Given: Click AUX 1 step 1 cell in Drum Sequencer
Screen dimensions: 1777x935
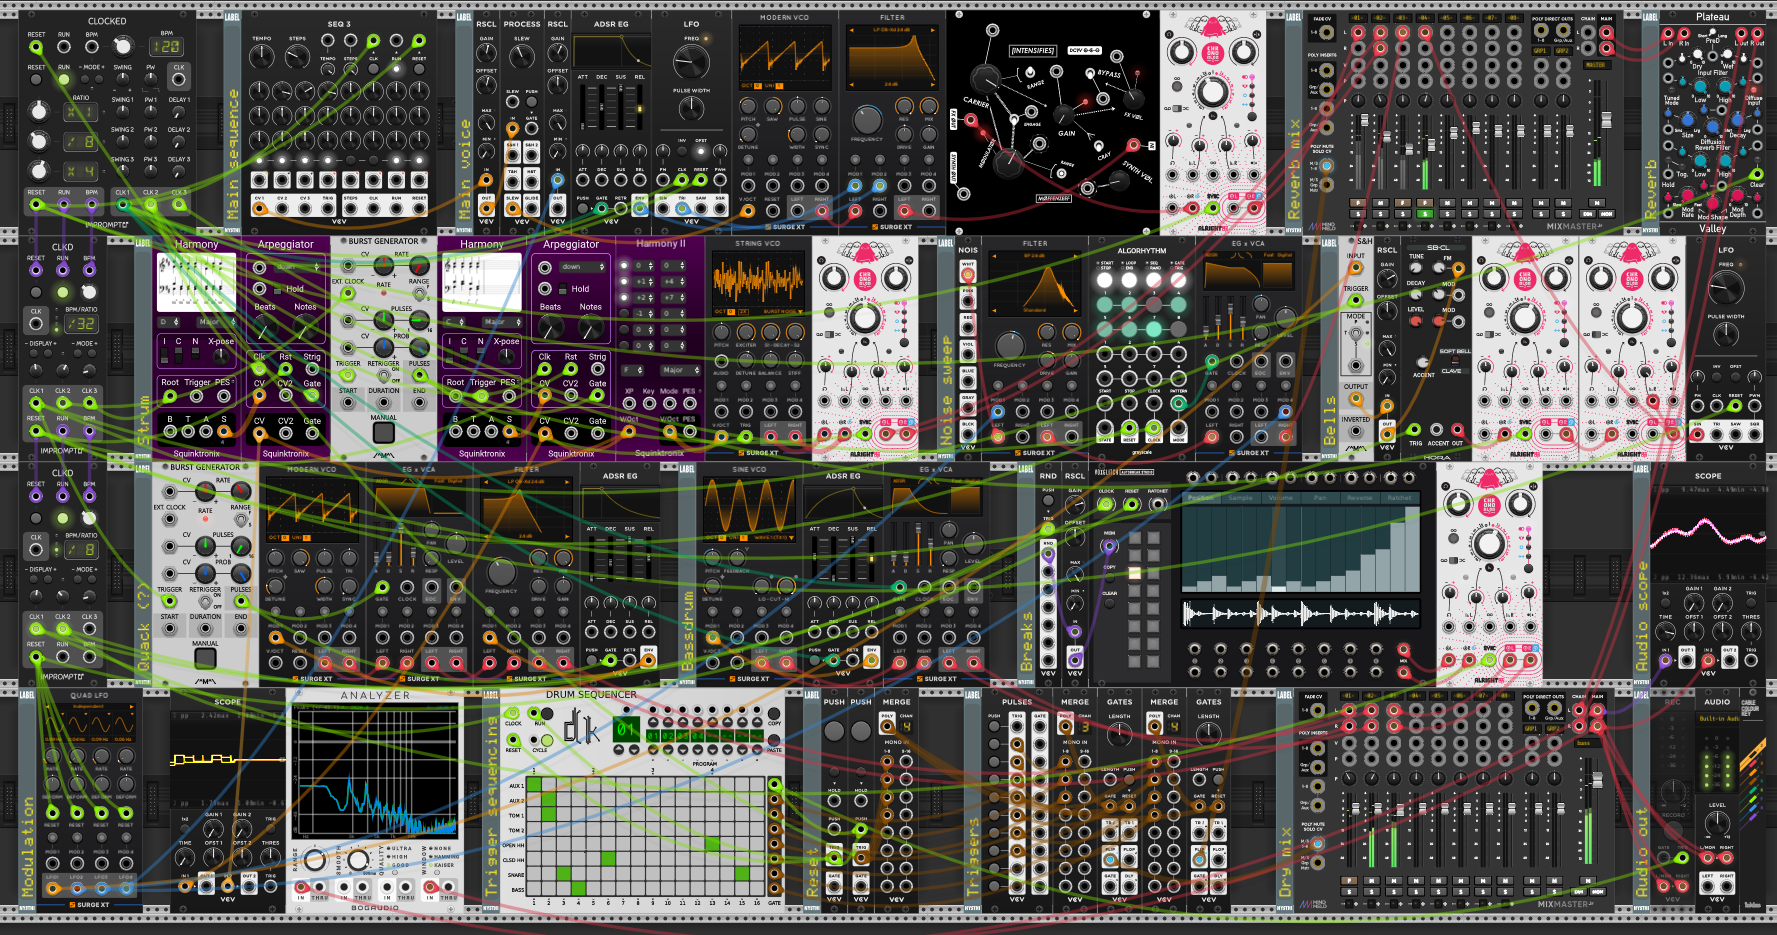Looking at the screenshot, I should click(x=534, y=785).
